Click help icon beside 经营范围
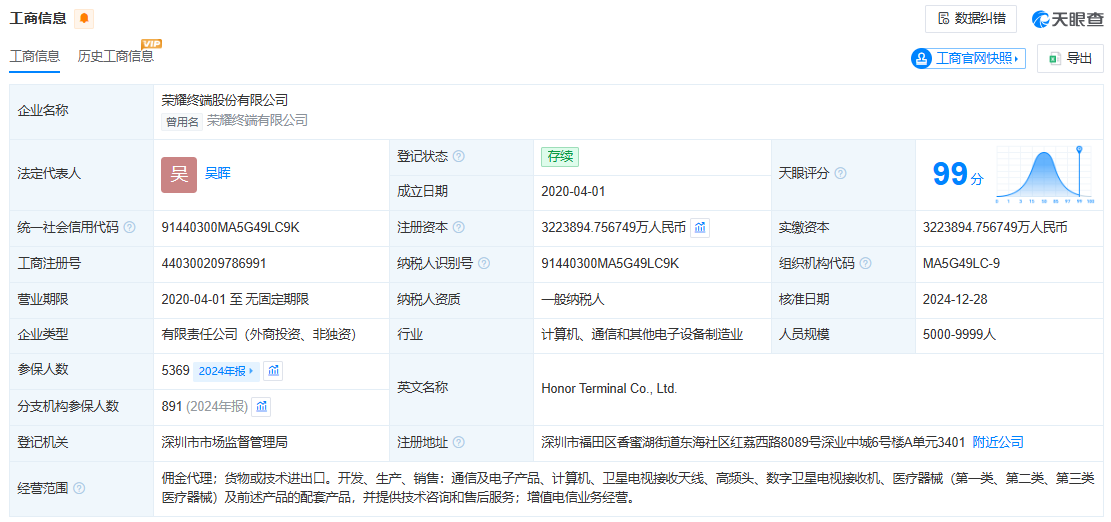Screen dimensions: 1111x522 79,488
